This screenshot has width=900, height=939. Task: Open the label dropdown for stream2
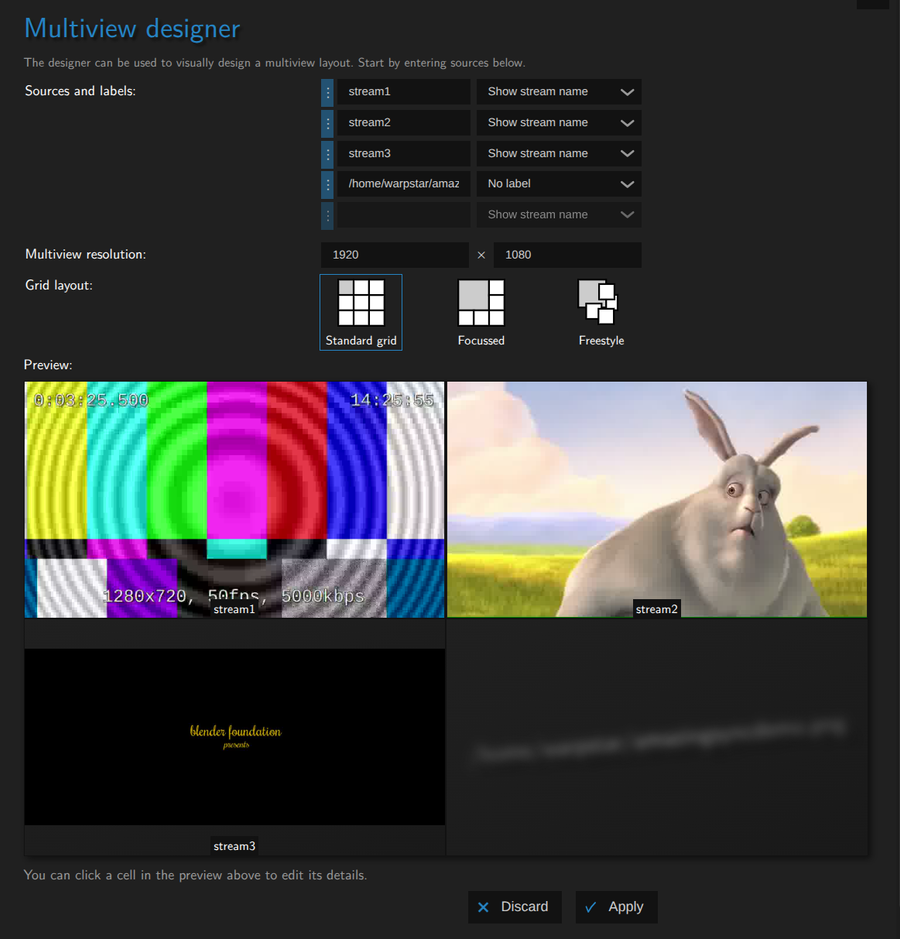pyautogui.click(x=559, y=123)
